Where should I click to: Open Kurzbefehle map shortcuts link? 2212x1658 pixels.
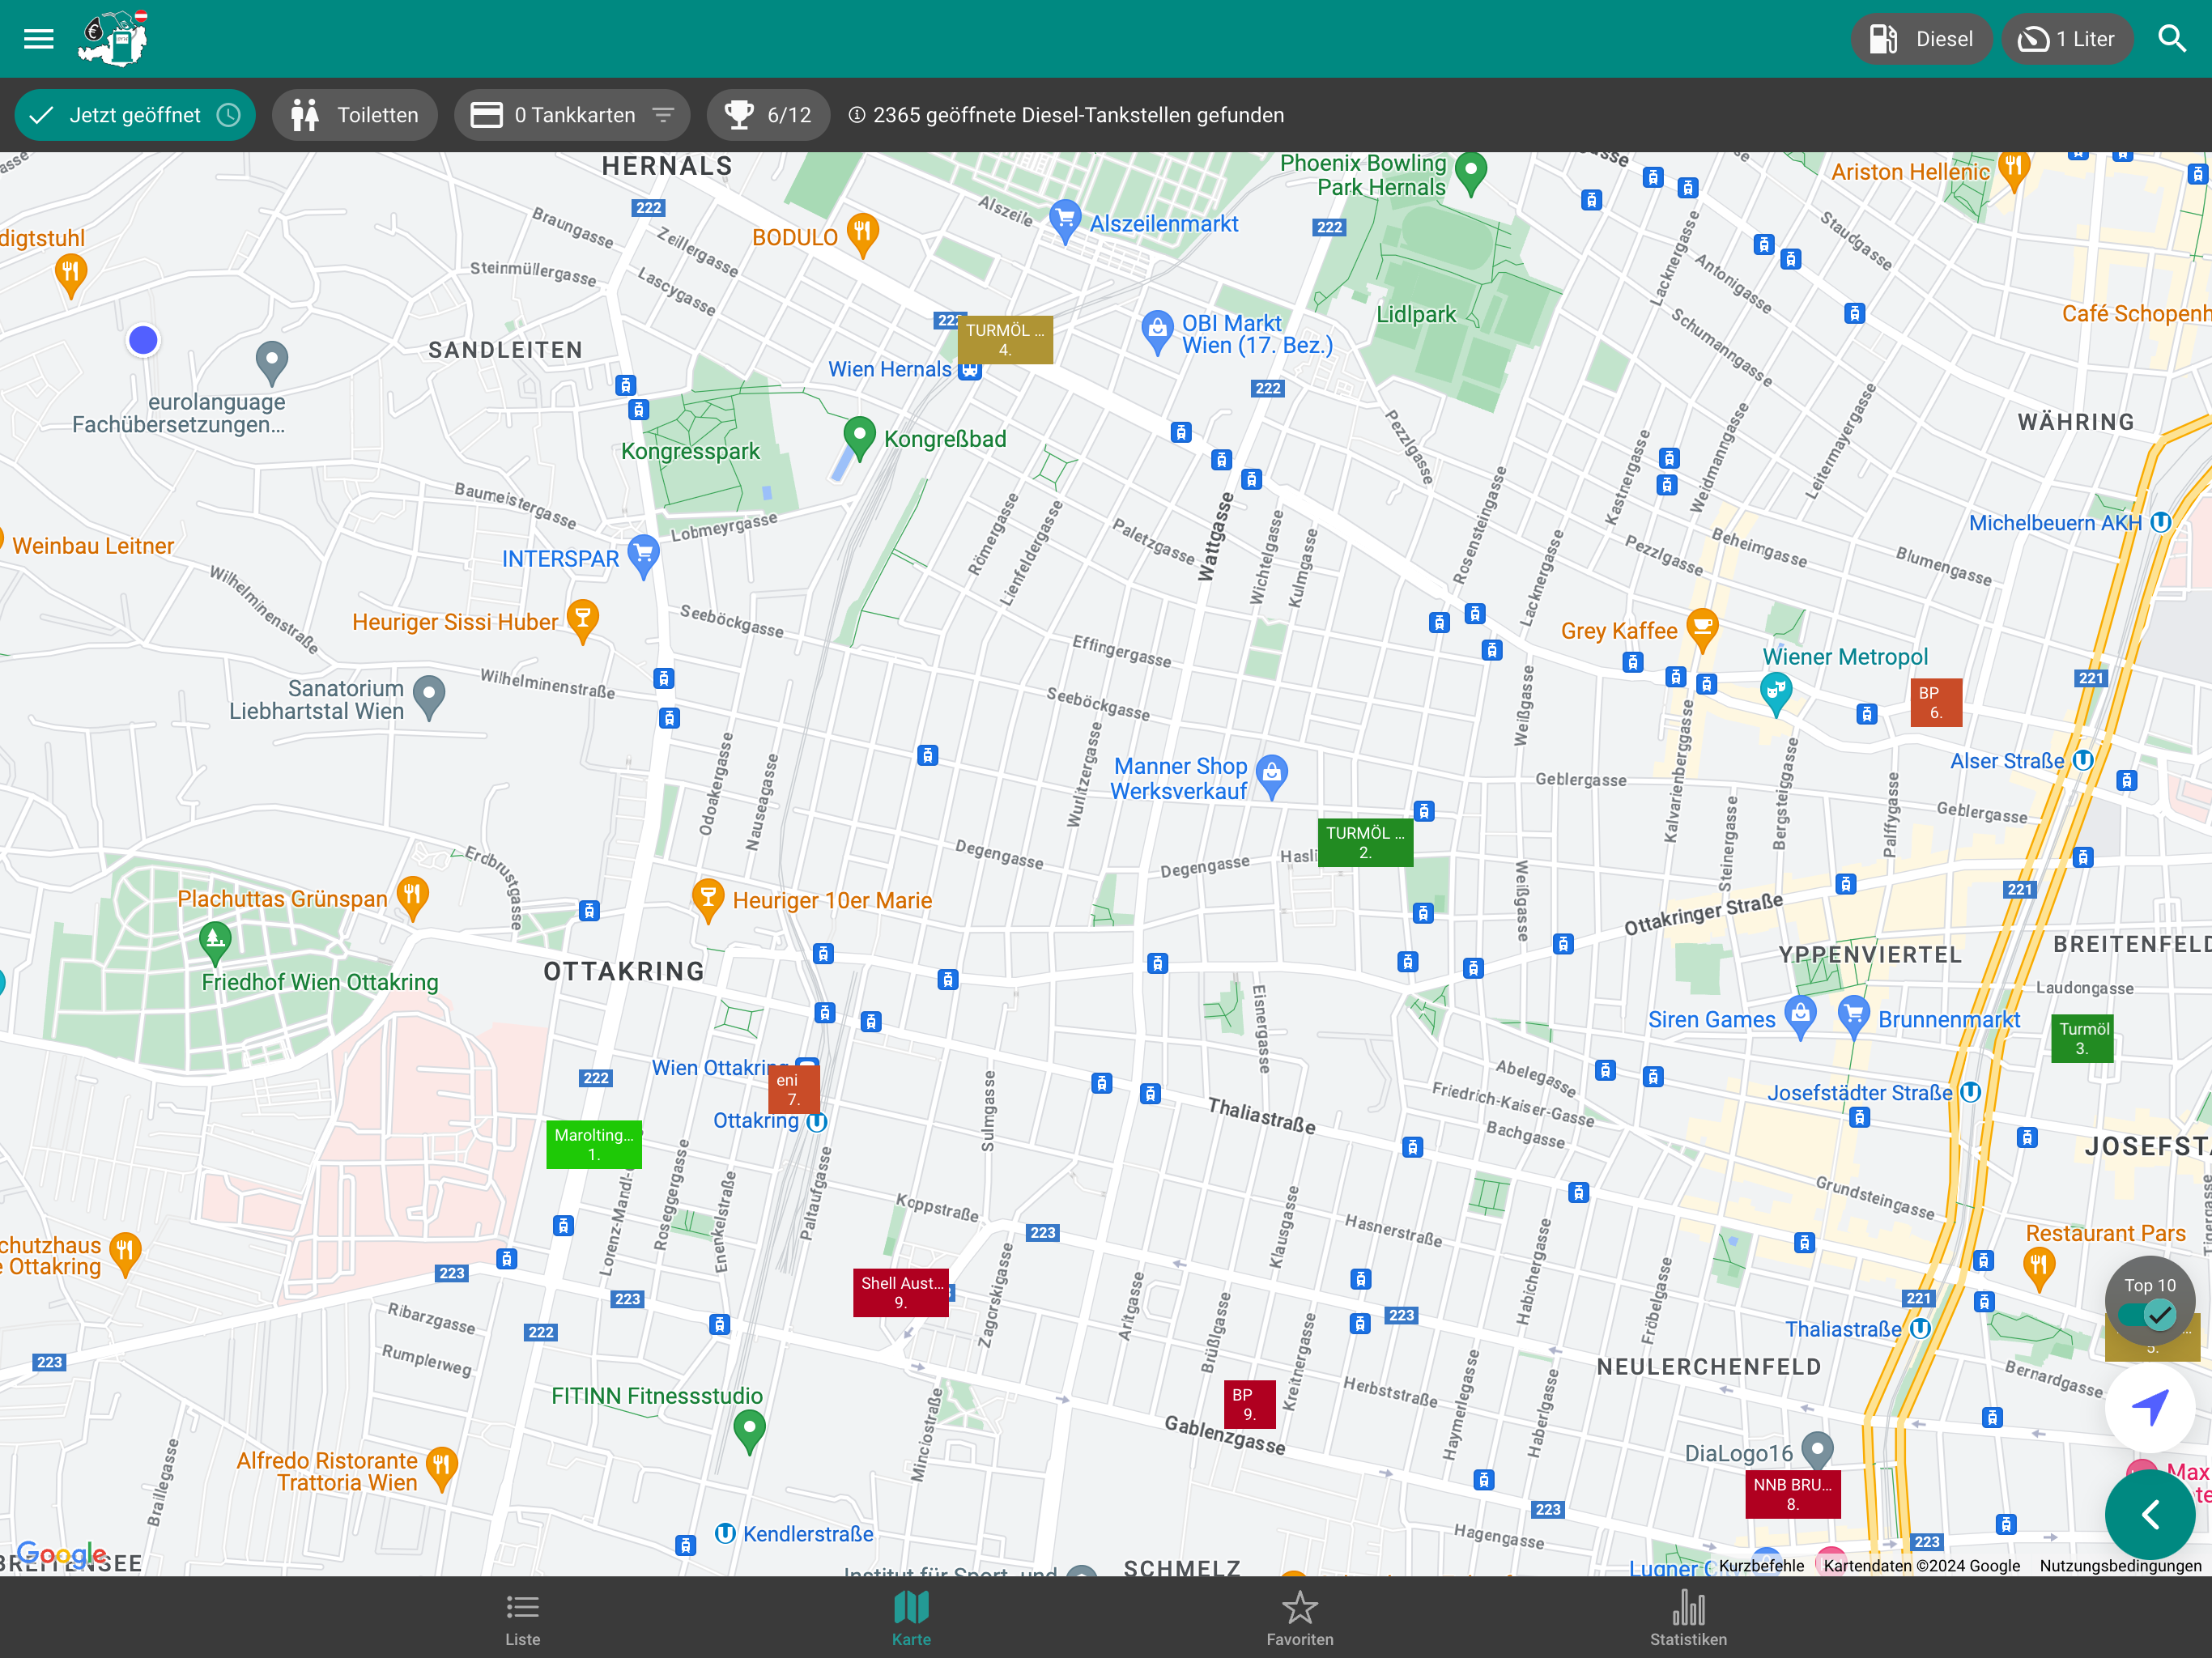click(x=1761, y=1566)
